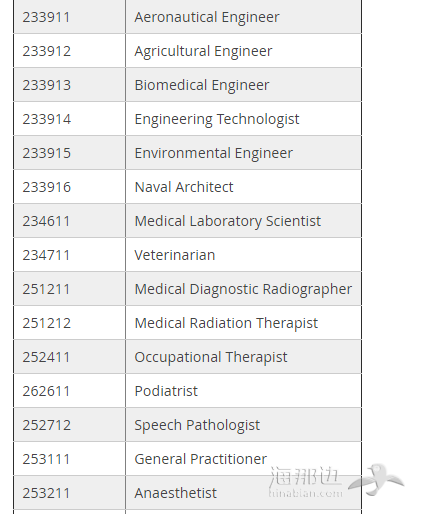Click General Practitioner text
The width and height of the screenshot is (425, 514).
pos(201,459)
